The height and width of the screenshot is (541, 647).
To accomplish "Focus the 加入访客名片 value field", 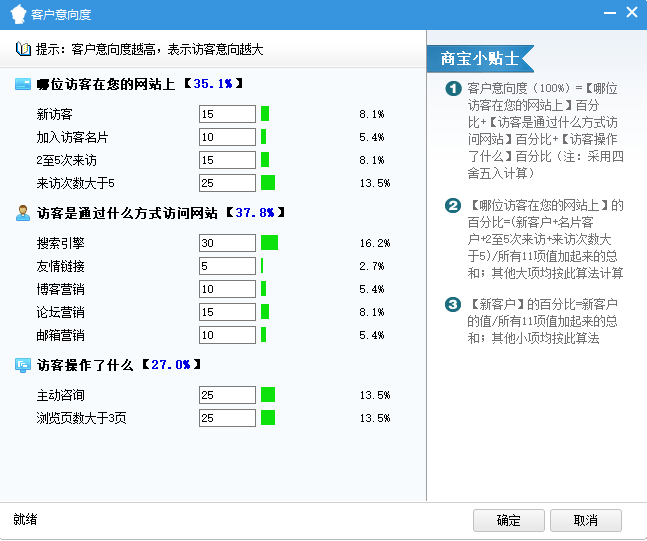I will (x=227, y=137).
